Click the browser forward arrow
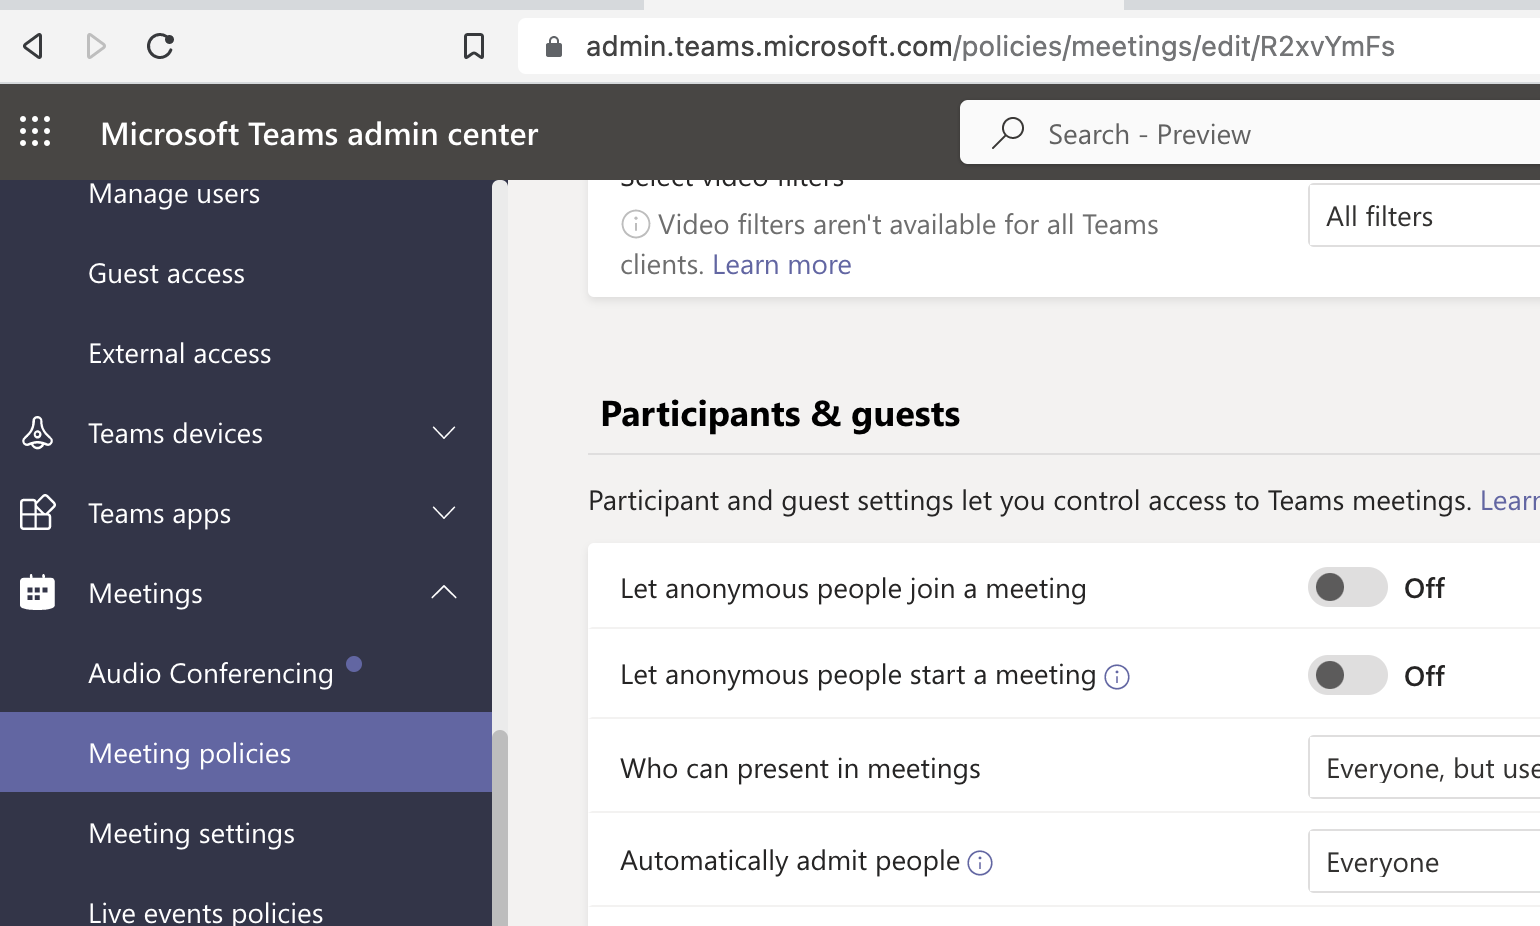Screen dimensions: 1540x926 coord(96,46)
